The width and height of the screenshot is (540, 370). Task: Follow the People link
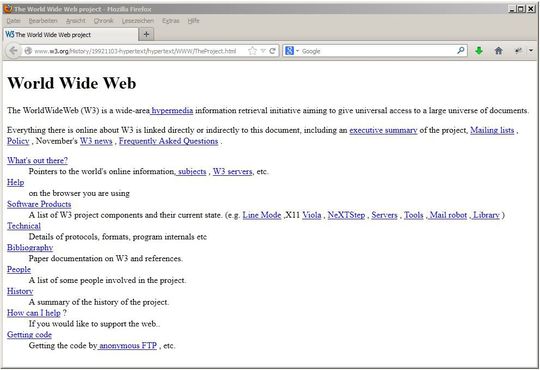click(19, 269)
